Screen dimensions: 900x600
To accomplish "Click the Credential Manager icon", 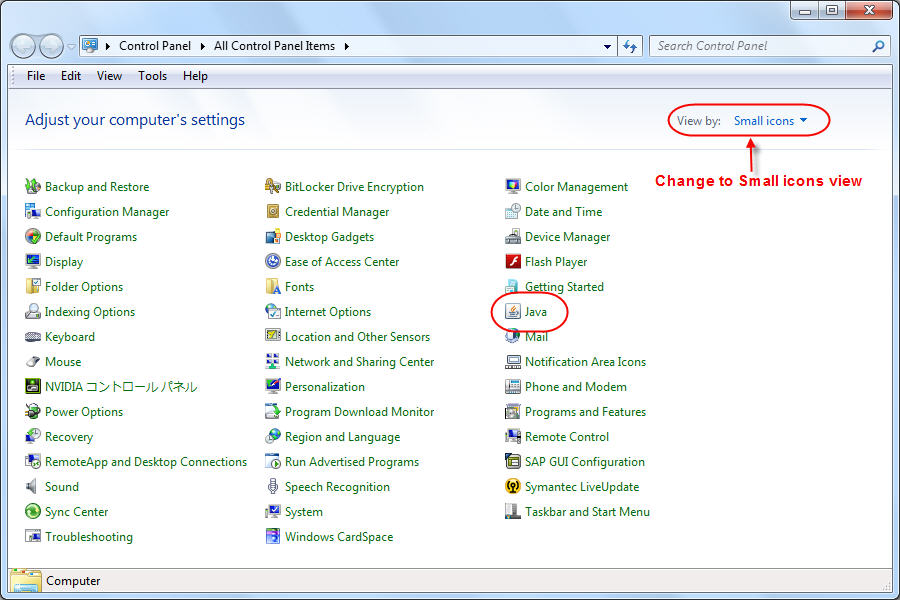I will point(273,211).
